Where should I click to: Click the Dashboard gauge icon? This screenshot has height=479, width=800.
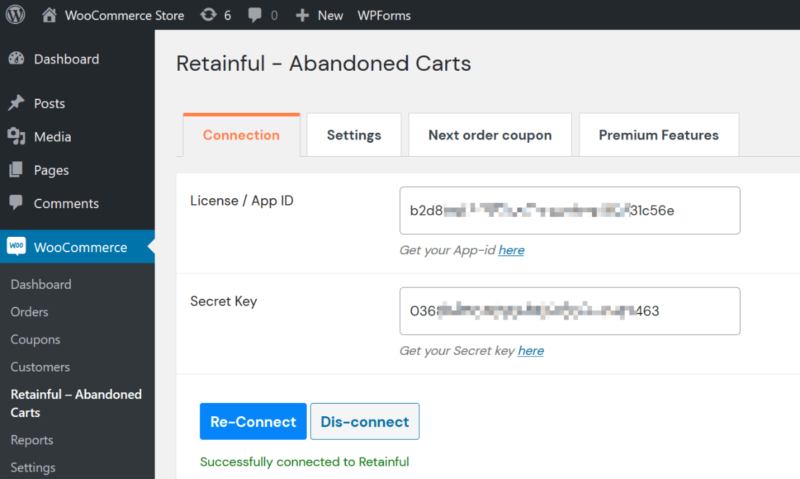(x=16, y=59)
